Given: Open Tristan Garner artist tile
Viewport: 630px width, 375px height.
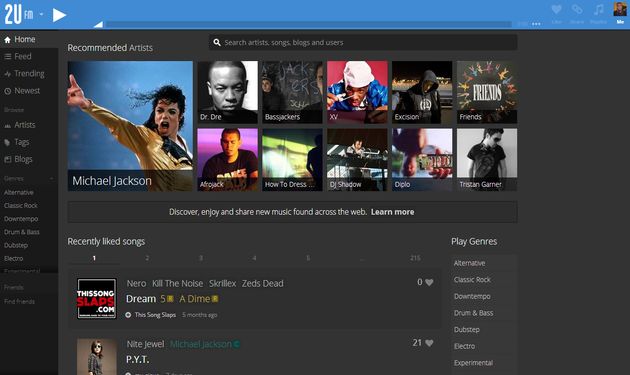Looking at the screenshot, I should (487, 160).
